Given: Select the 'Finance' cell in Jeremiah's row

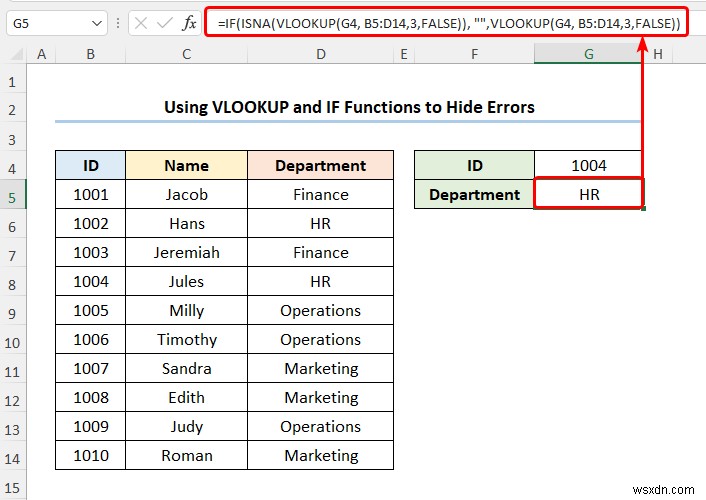Looking at the screenshot, I should 321,252.
